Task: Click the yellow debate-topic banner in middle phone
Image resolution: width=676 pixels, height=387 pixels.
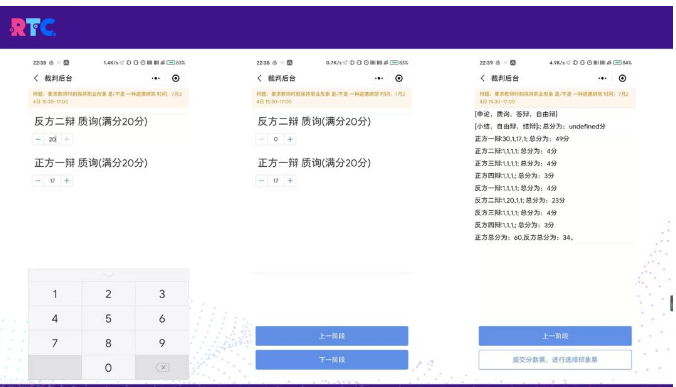Action: pos(332,98)
